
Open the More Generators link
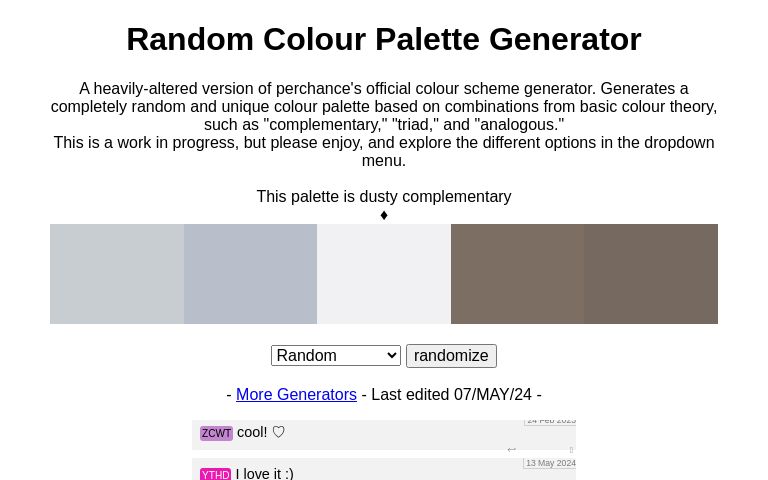tap(296, 395)
